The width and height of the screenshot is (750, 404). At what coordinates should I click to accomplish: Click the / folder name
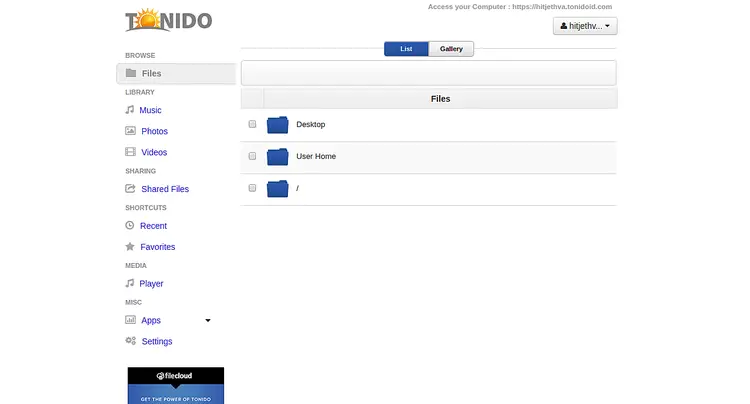click(298, 188)
